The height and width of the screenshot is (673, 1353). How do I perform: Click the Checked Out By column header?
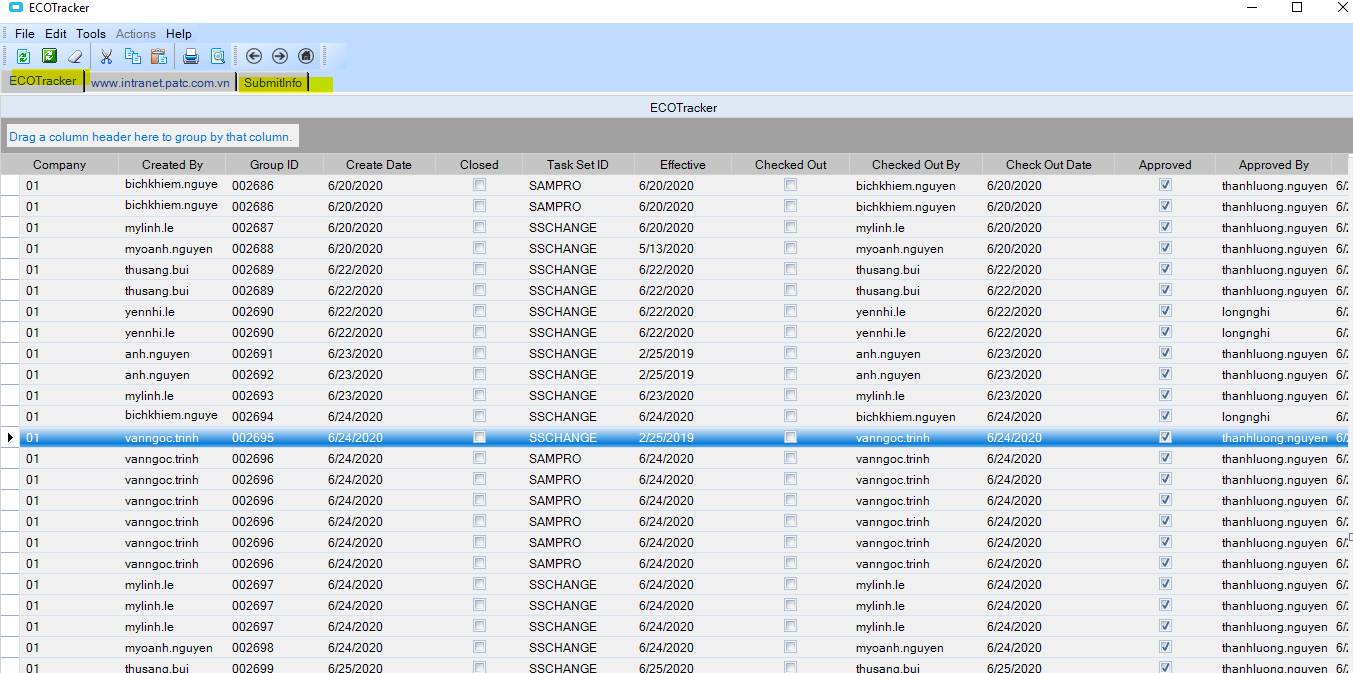915,165
